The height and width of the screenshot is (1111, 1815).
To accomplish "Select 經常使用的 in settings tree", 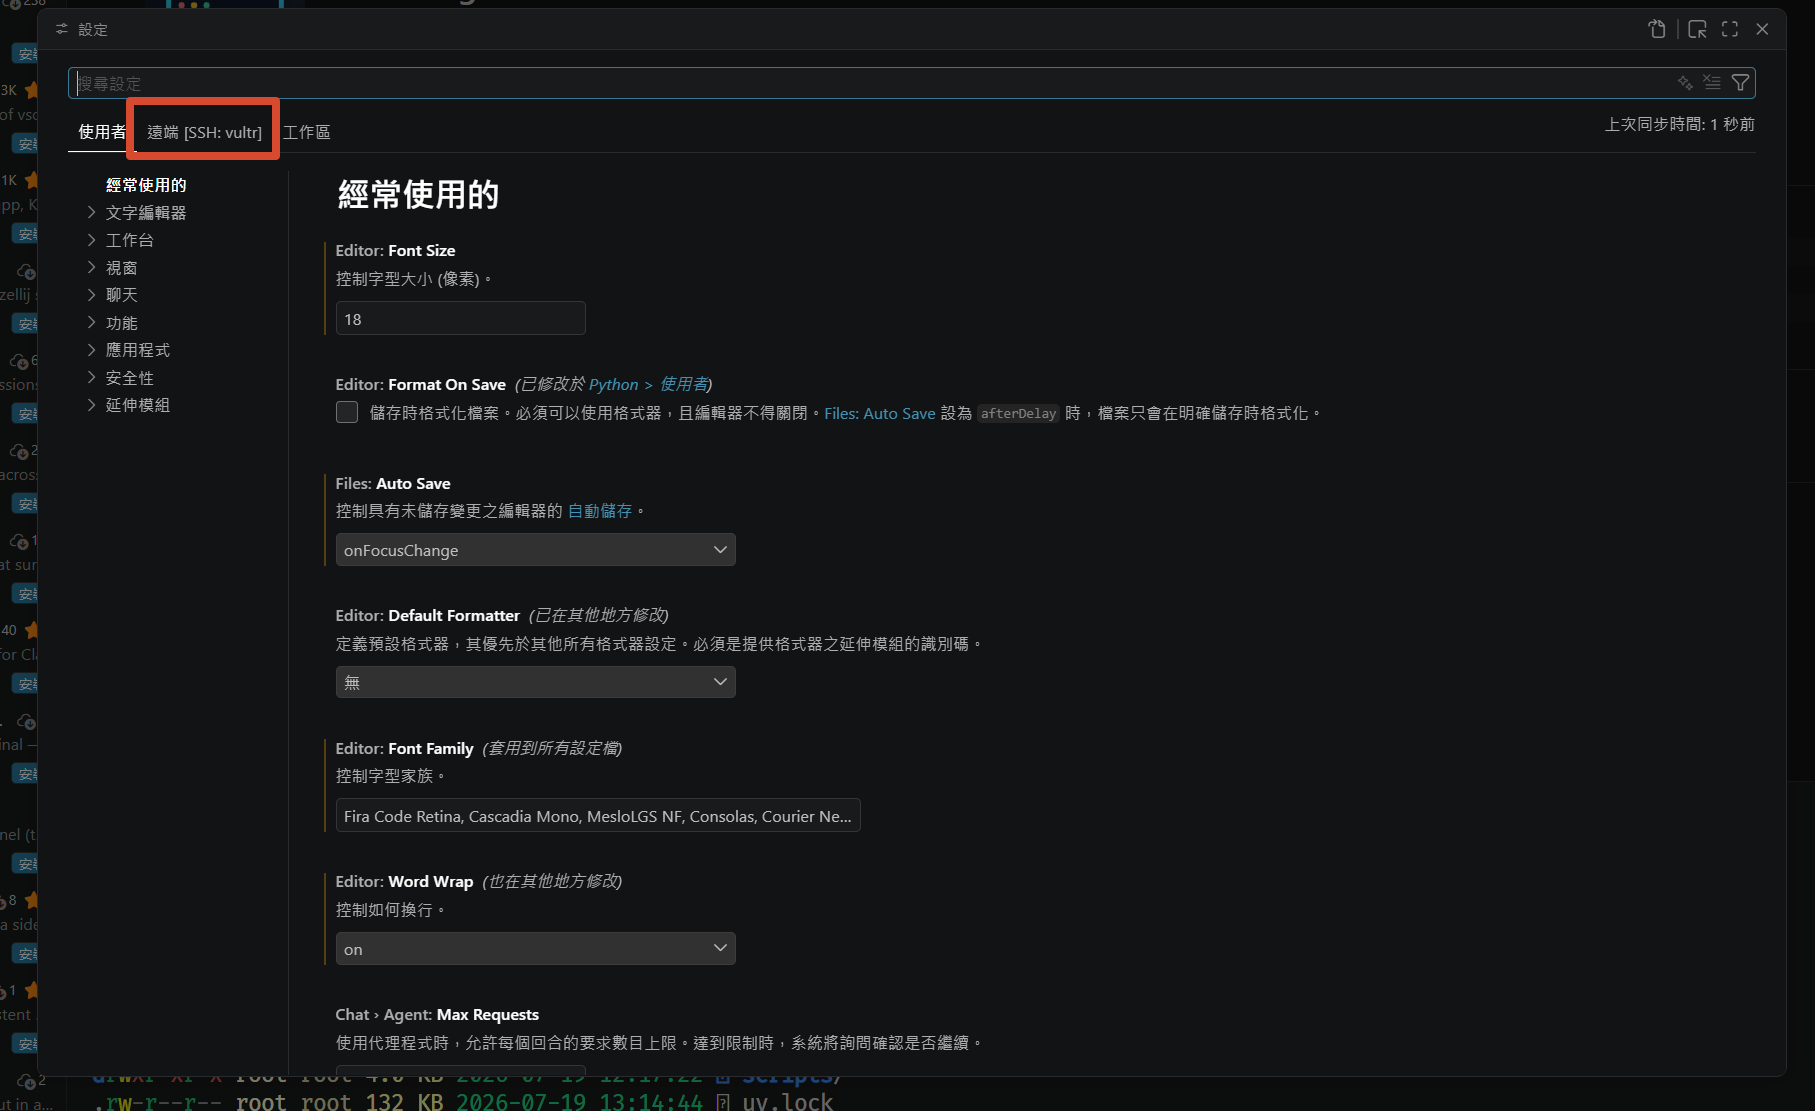I will point(146,185).
